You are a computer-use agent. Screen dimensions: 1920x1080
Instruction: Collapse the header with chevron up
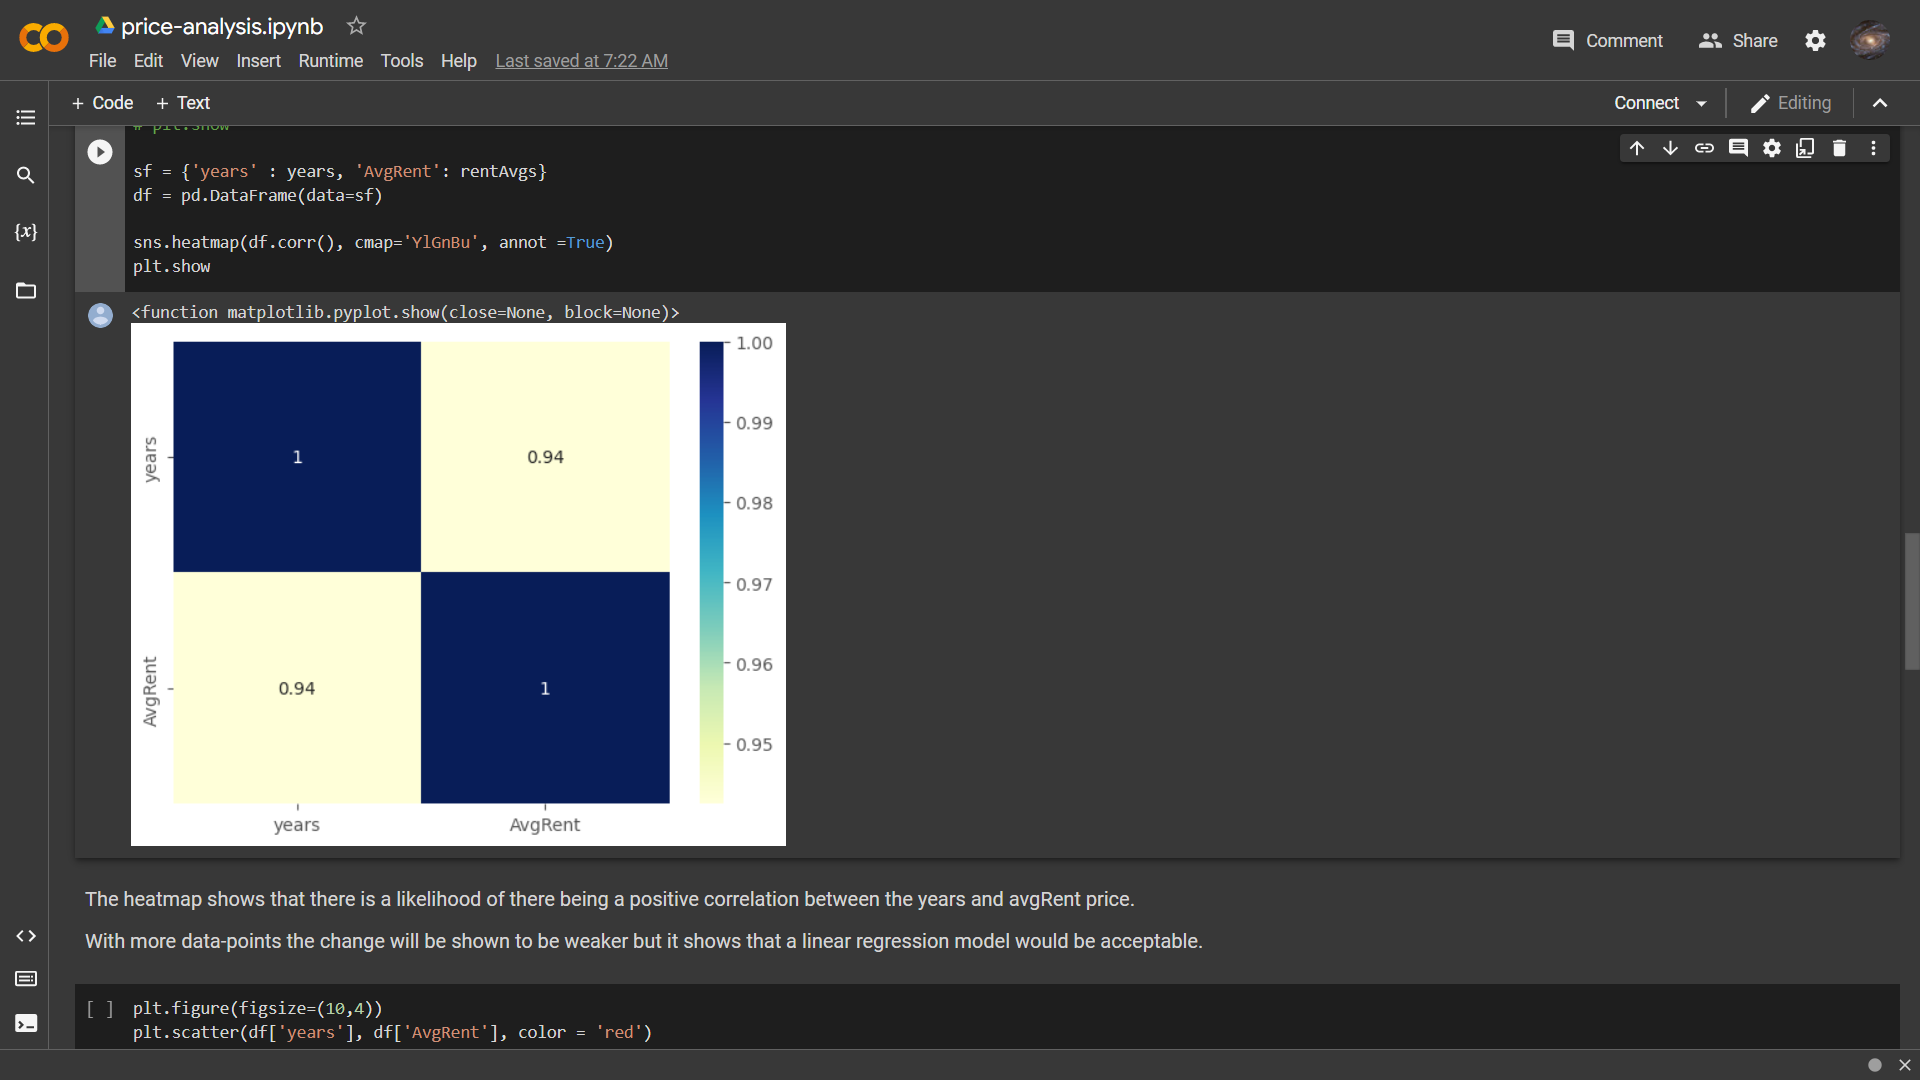click(1880, 103)
